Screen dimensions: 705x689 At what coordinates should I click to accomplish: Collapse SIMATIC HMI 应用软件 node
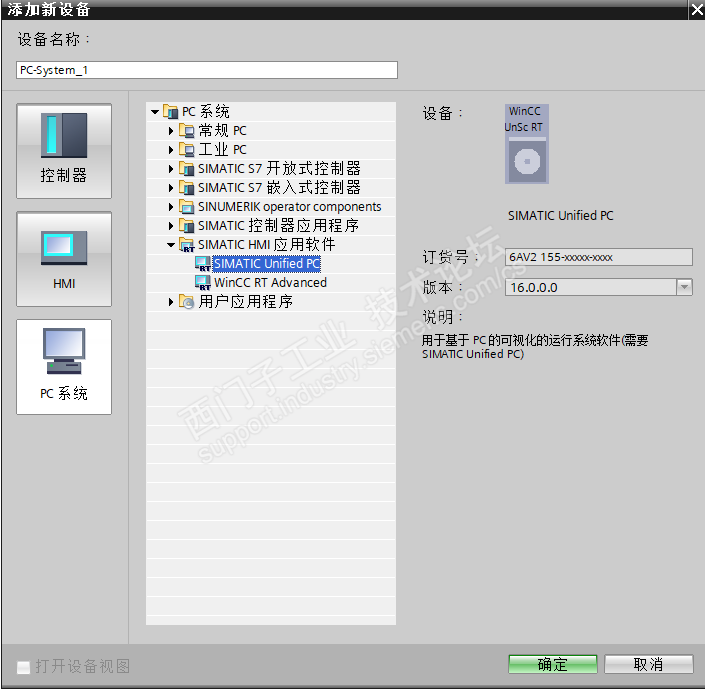coord(171,245)
